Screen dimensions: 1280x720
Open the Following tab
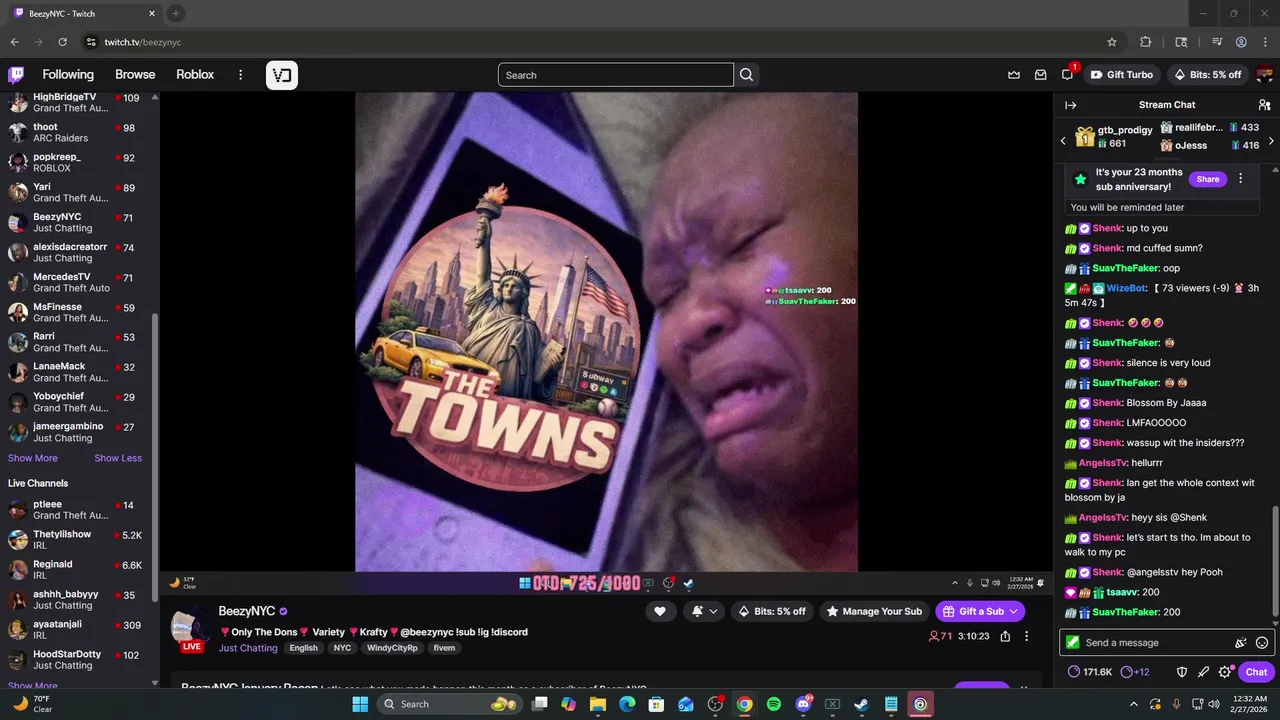(x=68, y=75)
